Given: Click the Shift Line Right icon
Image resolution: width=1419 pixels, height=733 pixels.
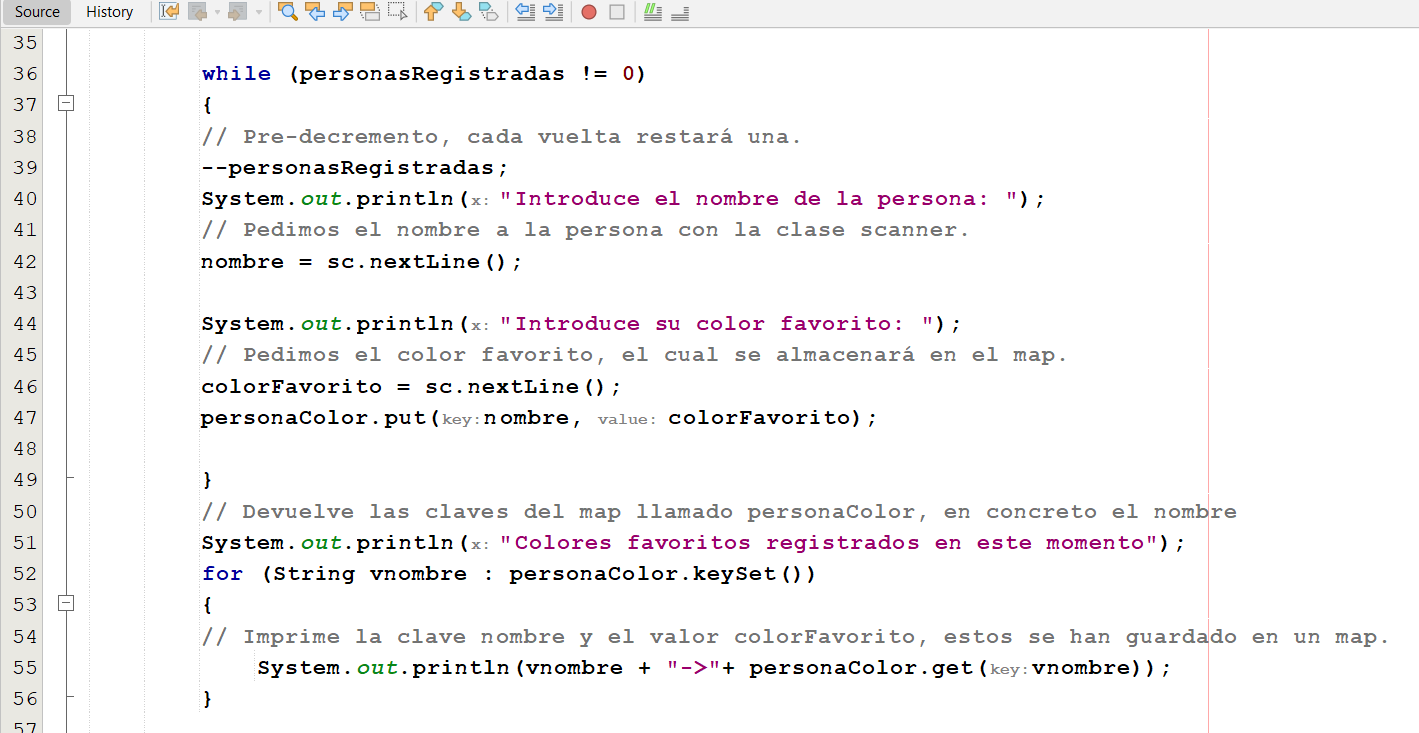Looking at the screenshot, I should (x=552, y=12).
